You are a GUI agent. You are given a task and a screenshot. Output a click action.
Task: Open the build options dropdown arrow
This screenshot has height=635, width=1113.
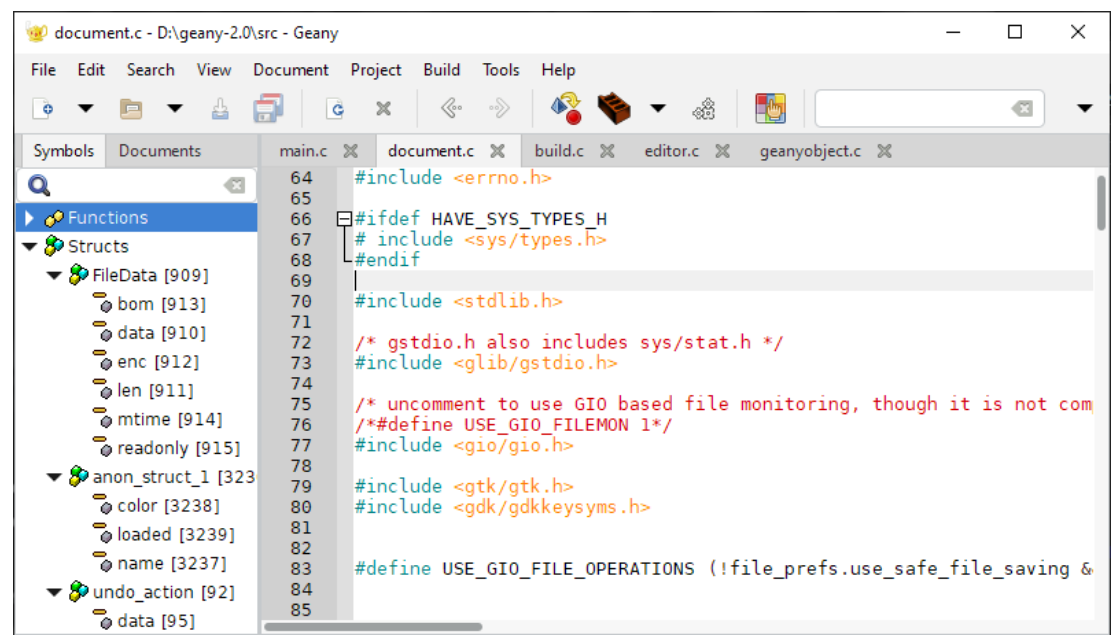tap(658, 108)
